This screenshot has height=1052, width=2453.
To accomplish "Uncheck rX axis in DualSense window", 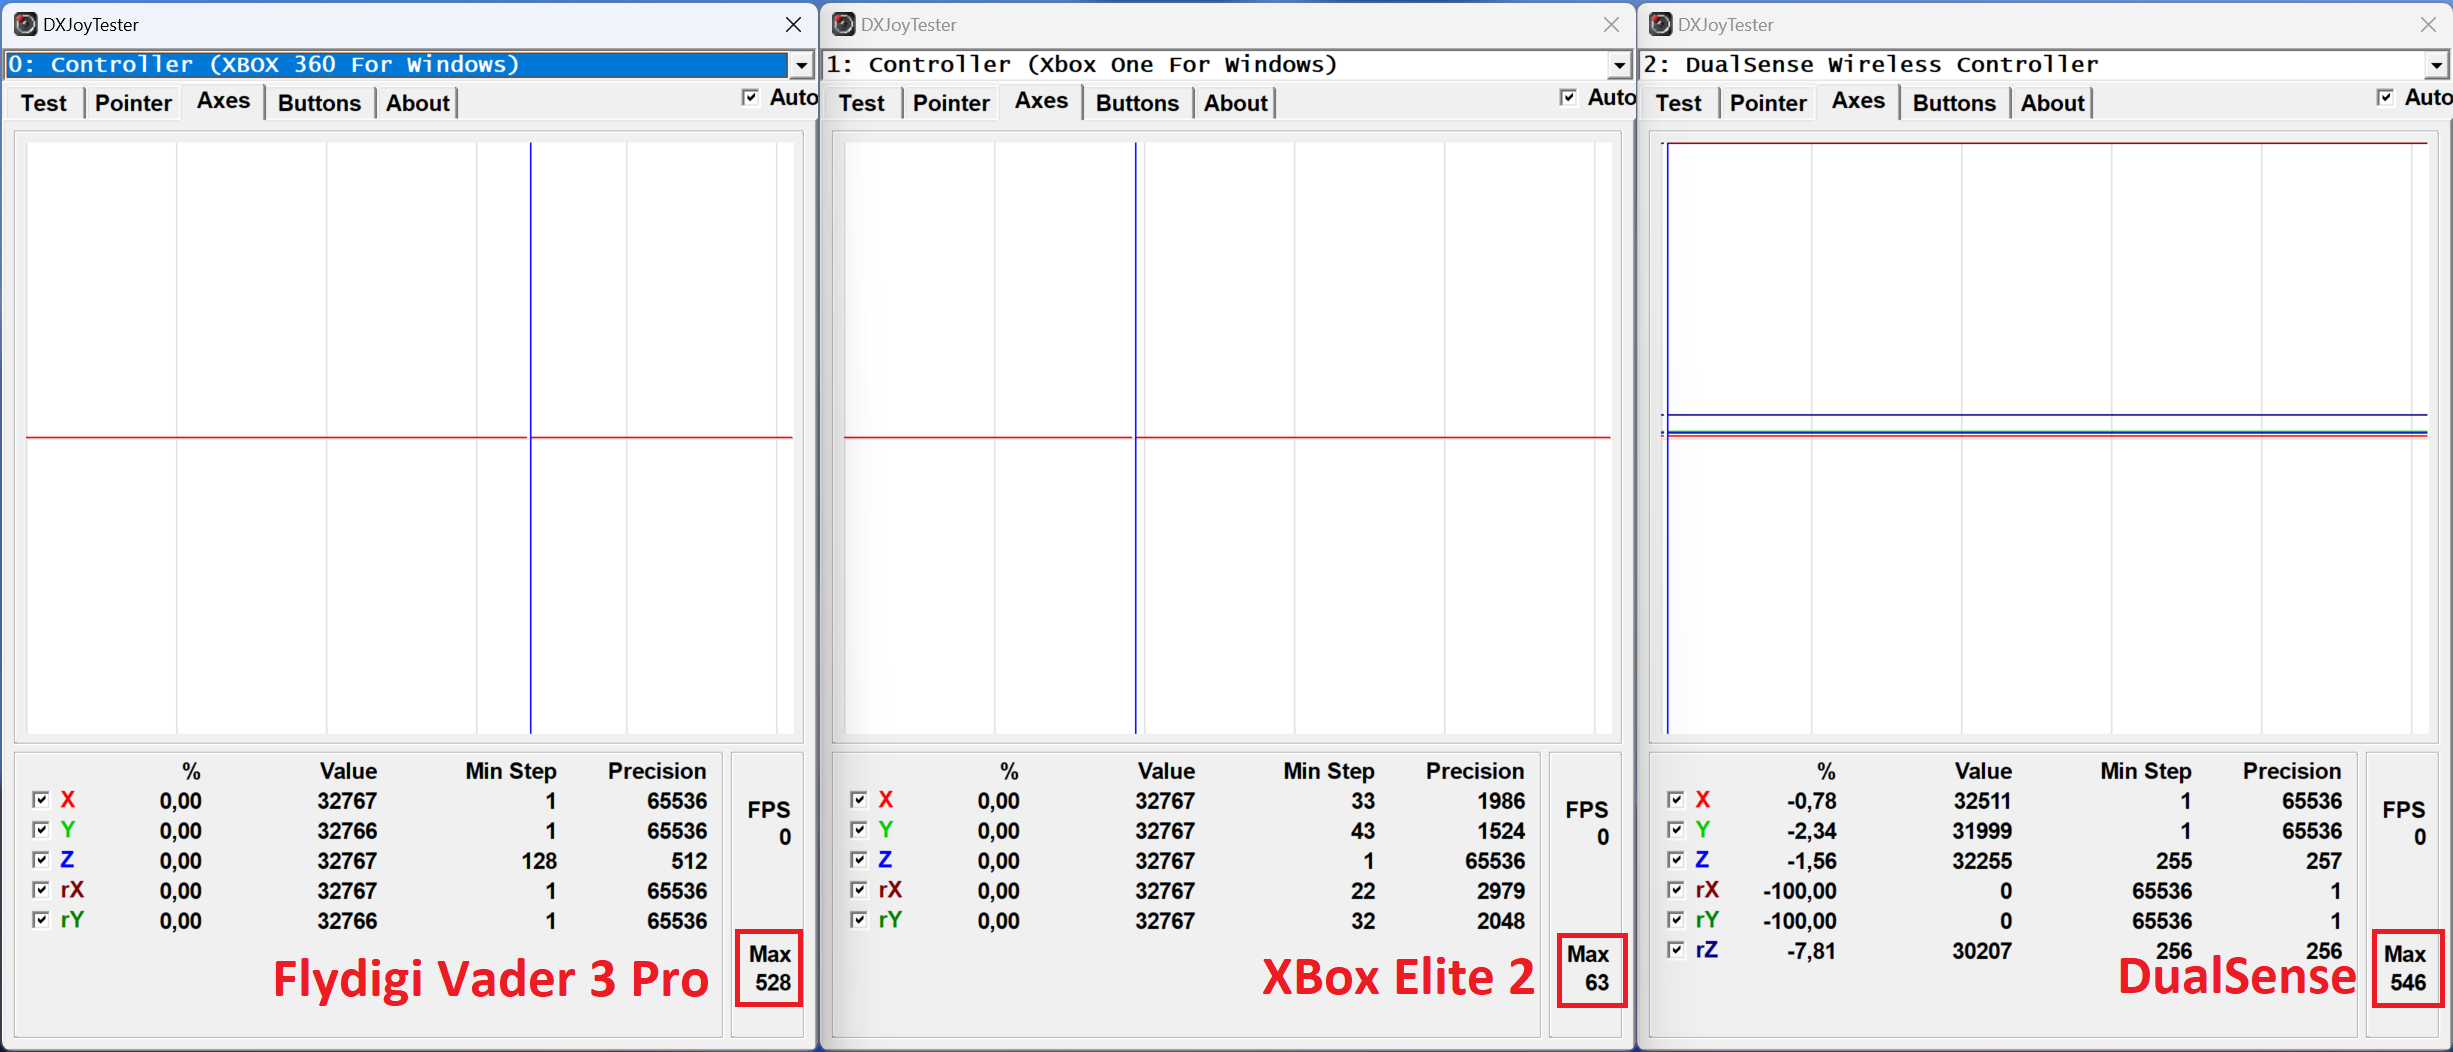I will tap(1675, 889).
